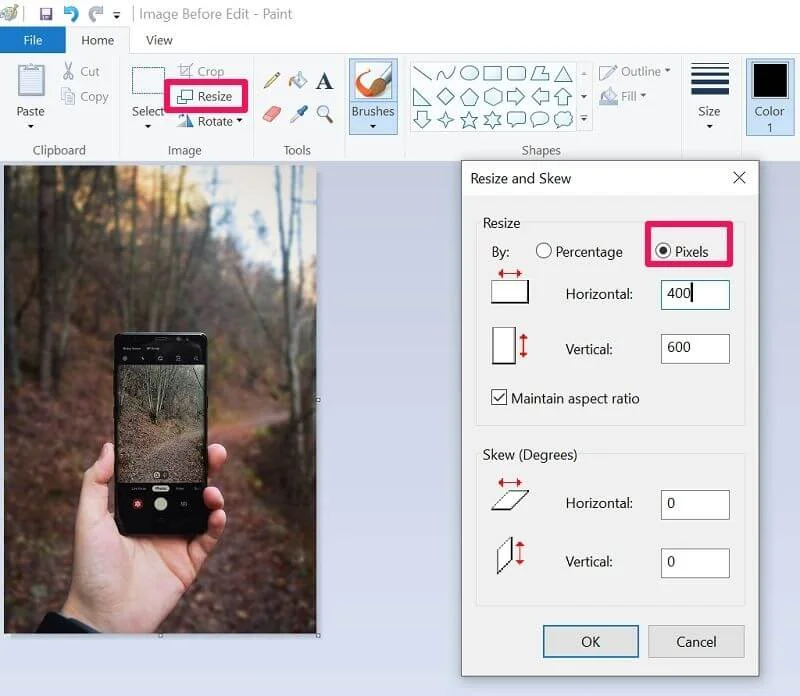Select the Rectangle shape
Image resolution: width=800 pixels, height=696 pixels.
(492, 73)
